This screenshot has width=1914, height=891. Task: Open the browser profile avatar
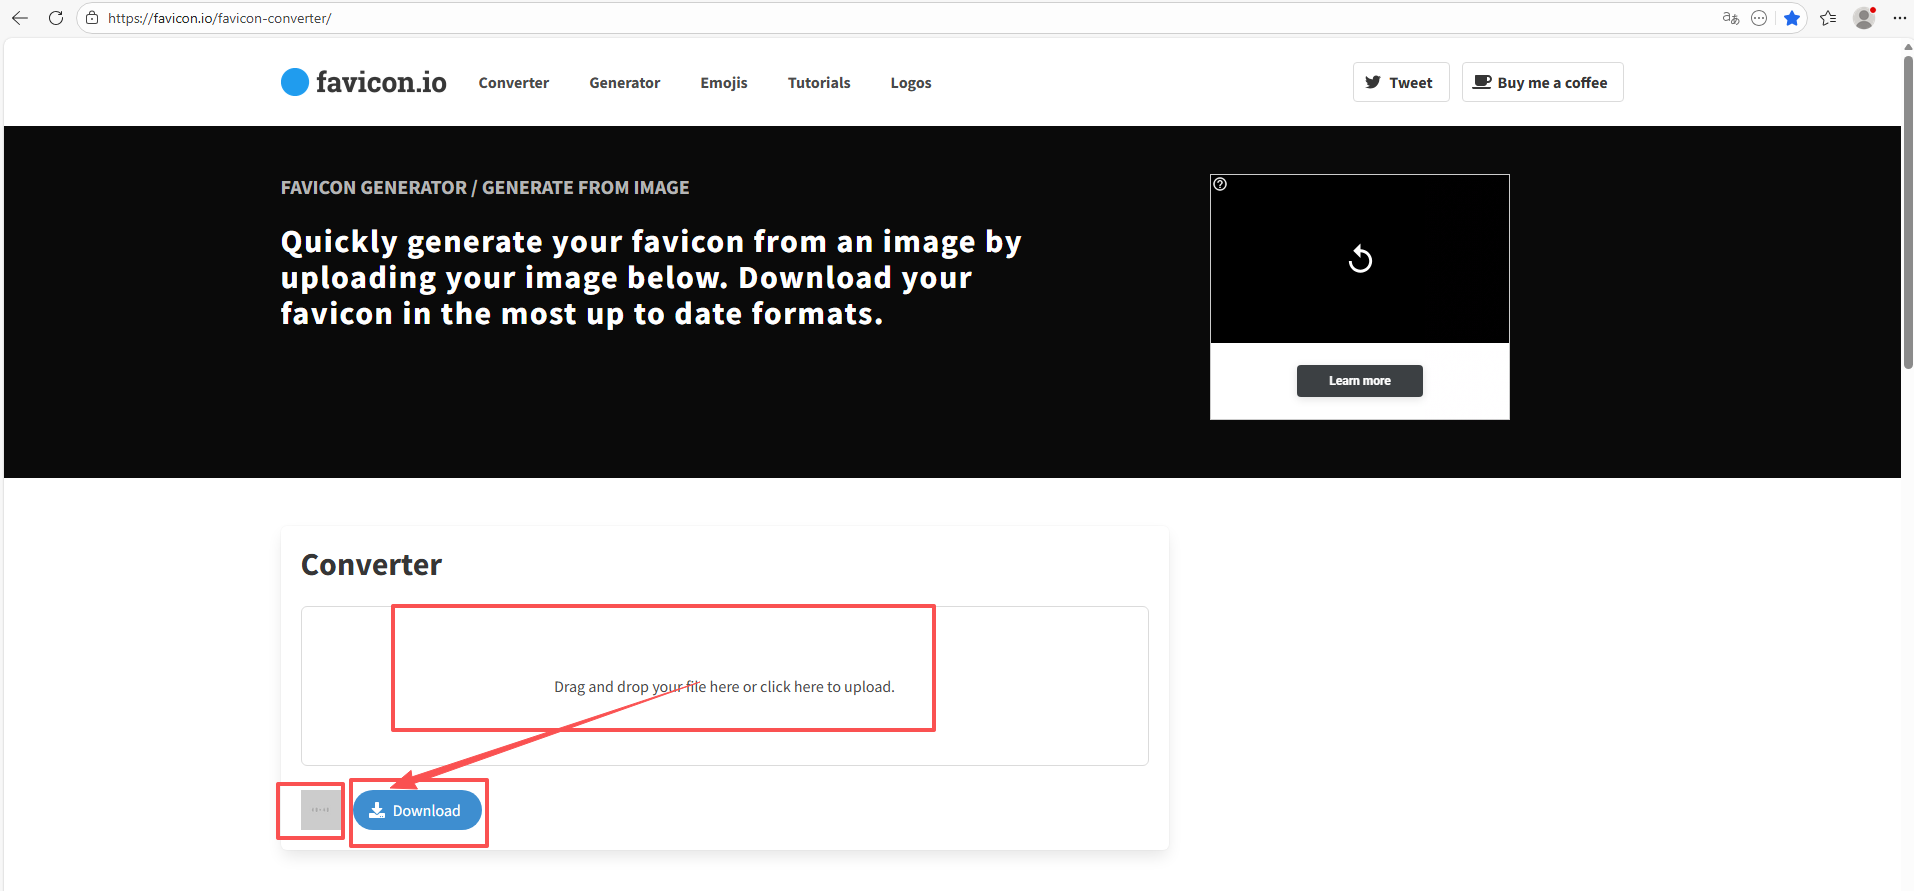coord(1864,18)
